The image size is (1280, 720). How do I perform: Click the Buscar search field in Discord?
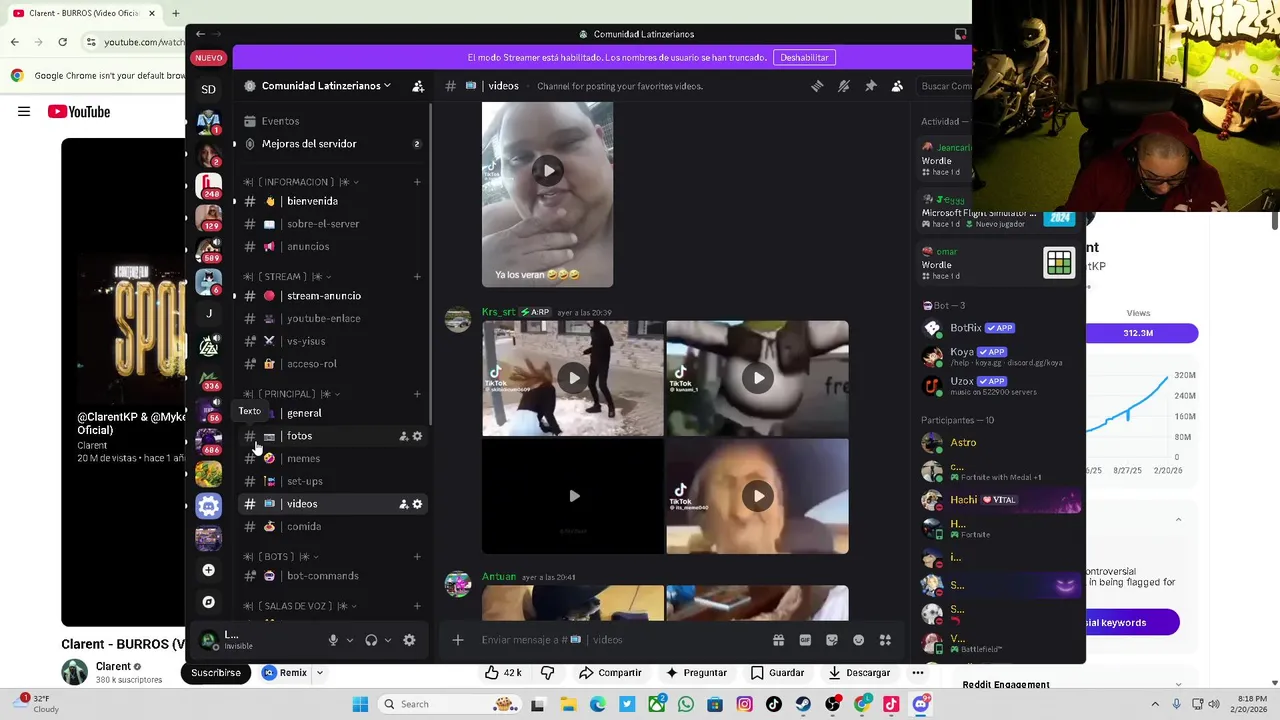(945, 86)
